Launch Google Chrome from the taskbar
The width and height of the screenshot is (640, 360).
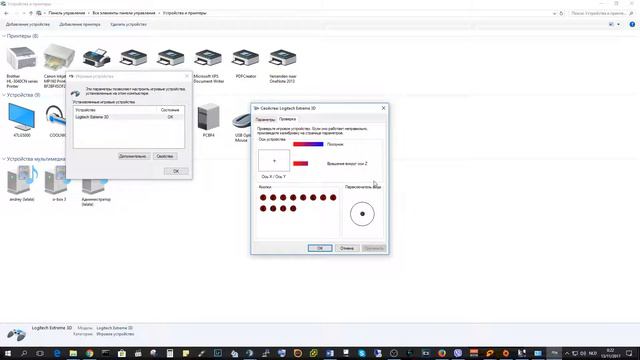pyautogui.click(x=89, y=353)
